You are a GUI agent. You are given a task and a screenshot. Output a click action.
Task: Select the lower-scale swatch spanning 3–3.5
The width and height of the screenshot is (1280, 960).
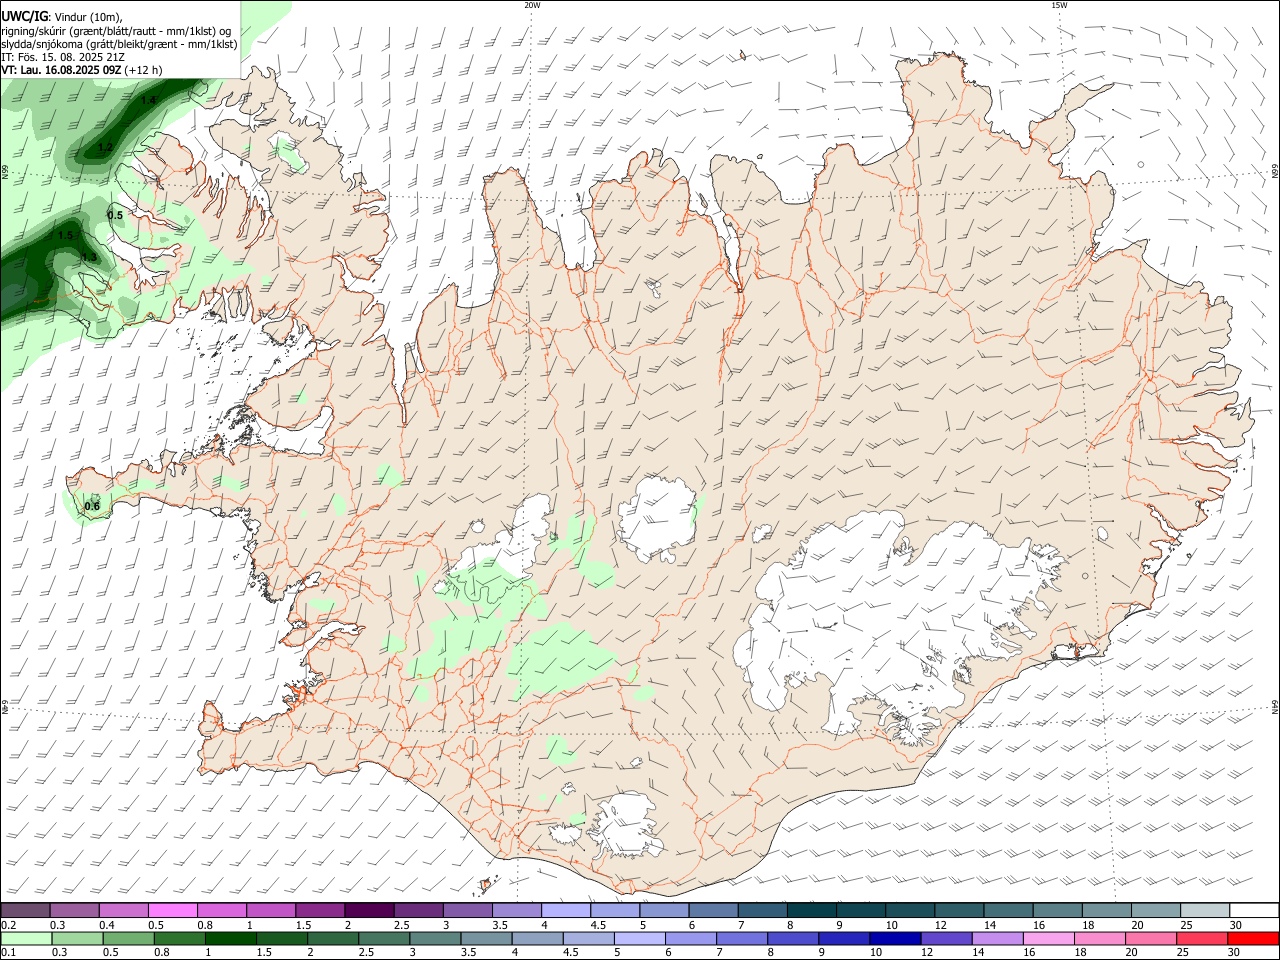coord(435,939)
